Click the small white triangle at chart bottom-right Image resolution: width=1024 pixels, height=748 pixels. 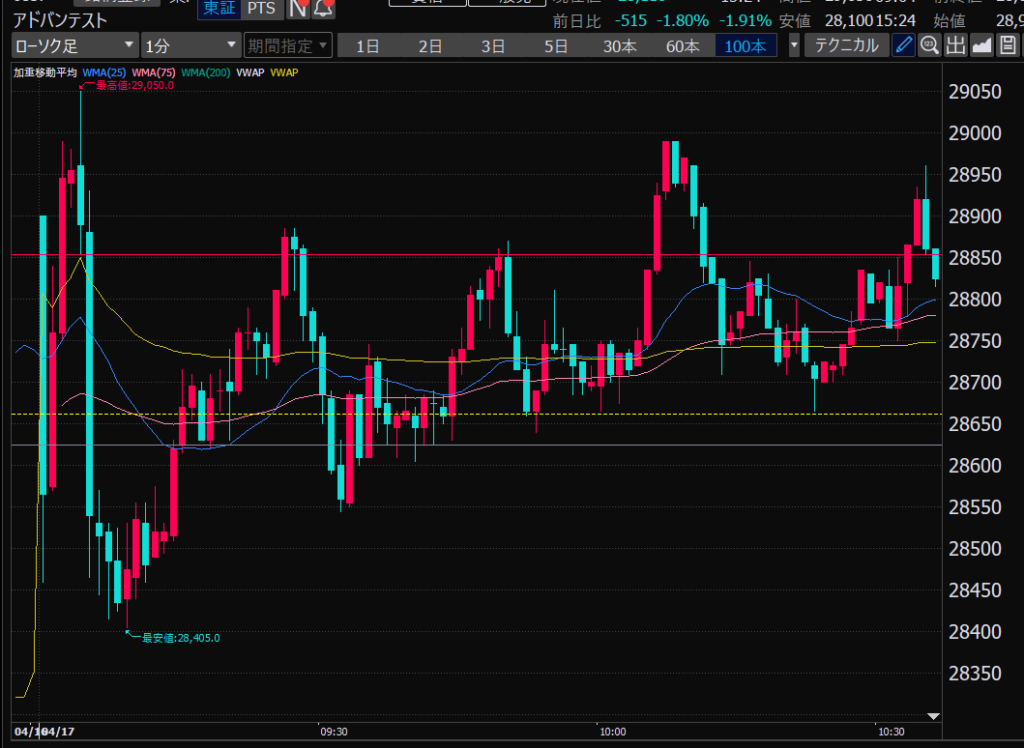934,716
